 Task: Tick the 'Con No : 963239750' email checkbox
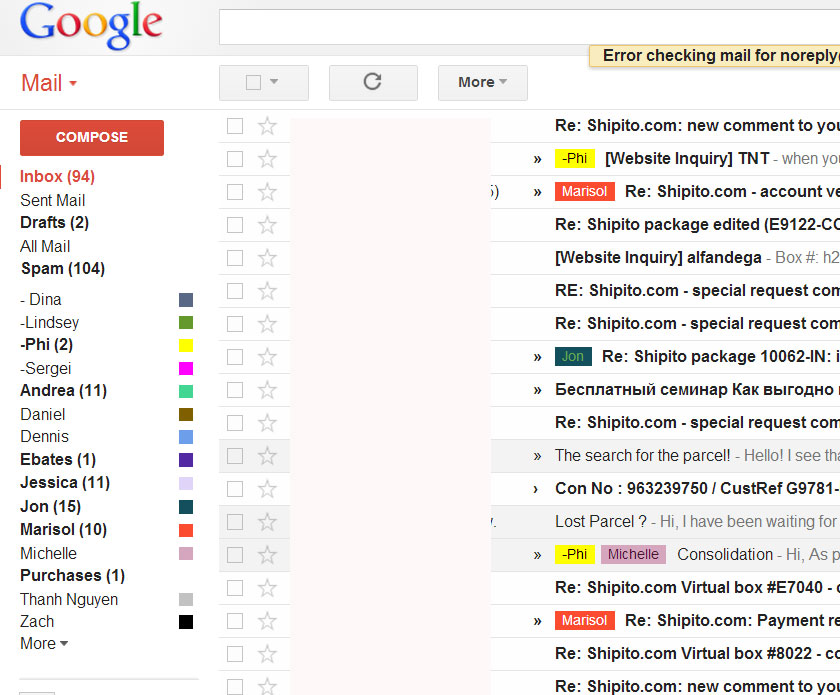pos(235,489)
